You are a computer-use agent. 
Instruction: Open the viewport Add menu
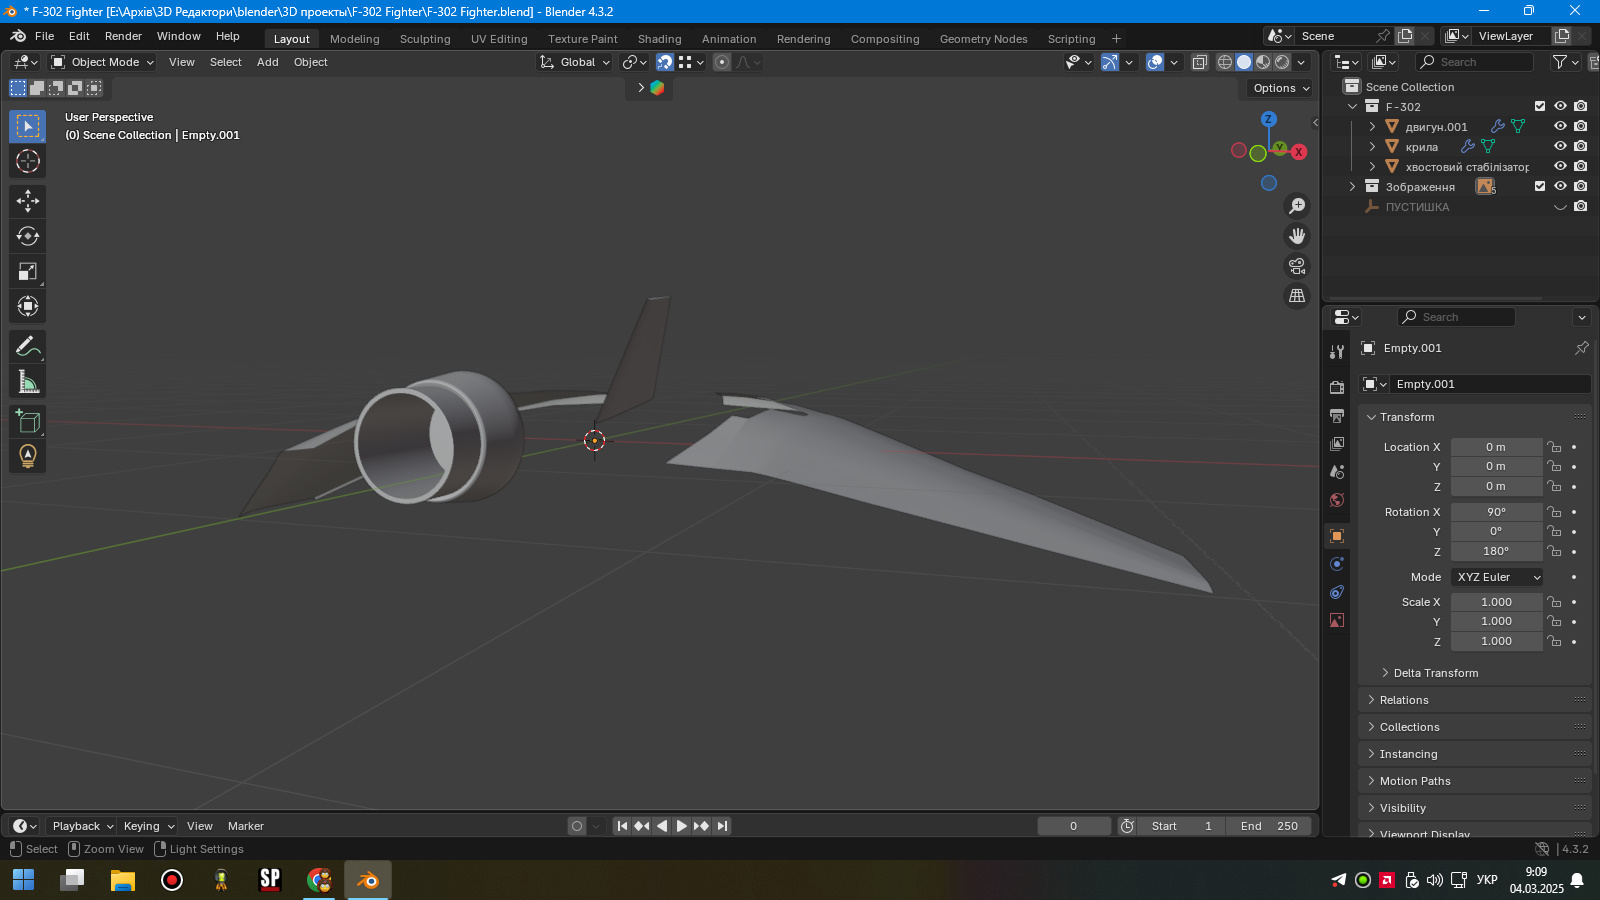pos(268,62)
